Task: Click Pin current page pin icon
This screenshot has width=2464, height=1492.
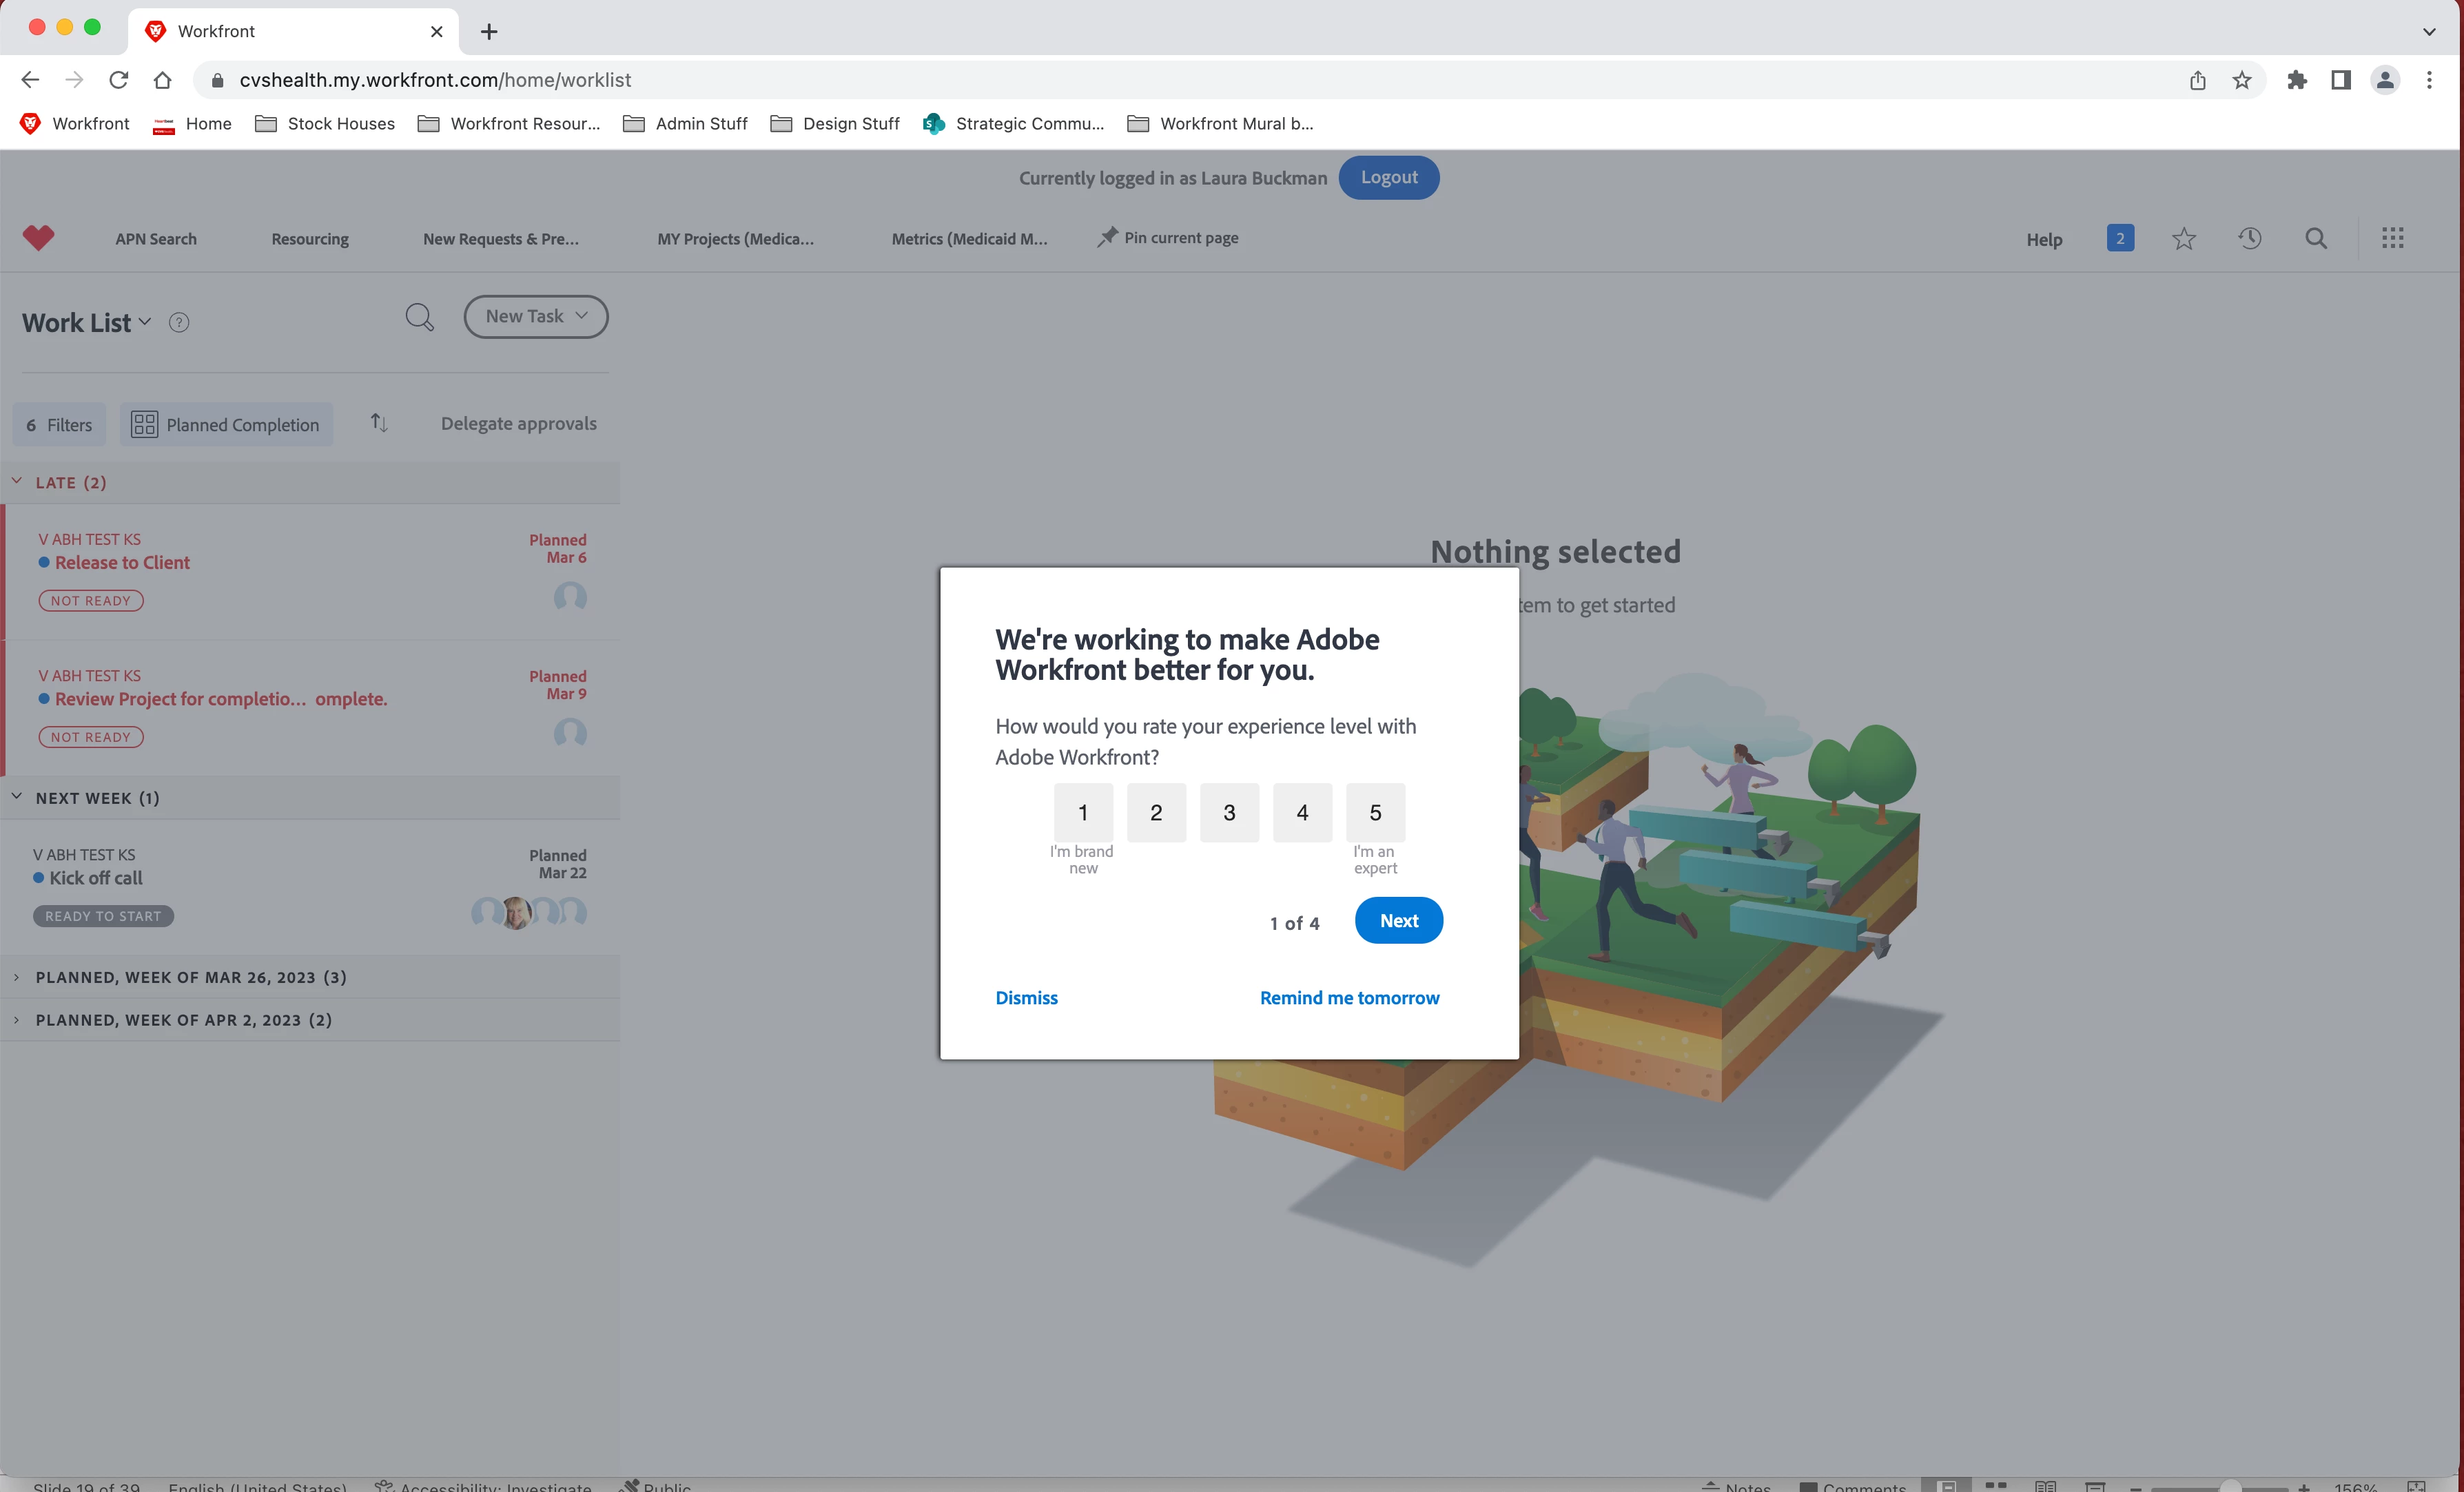Action: pos(1107,238)
